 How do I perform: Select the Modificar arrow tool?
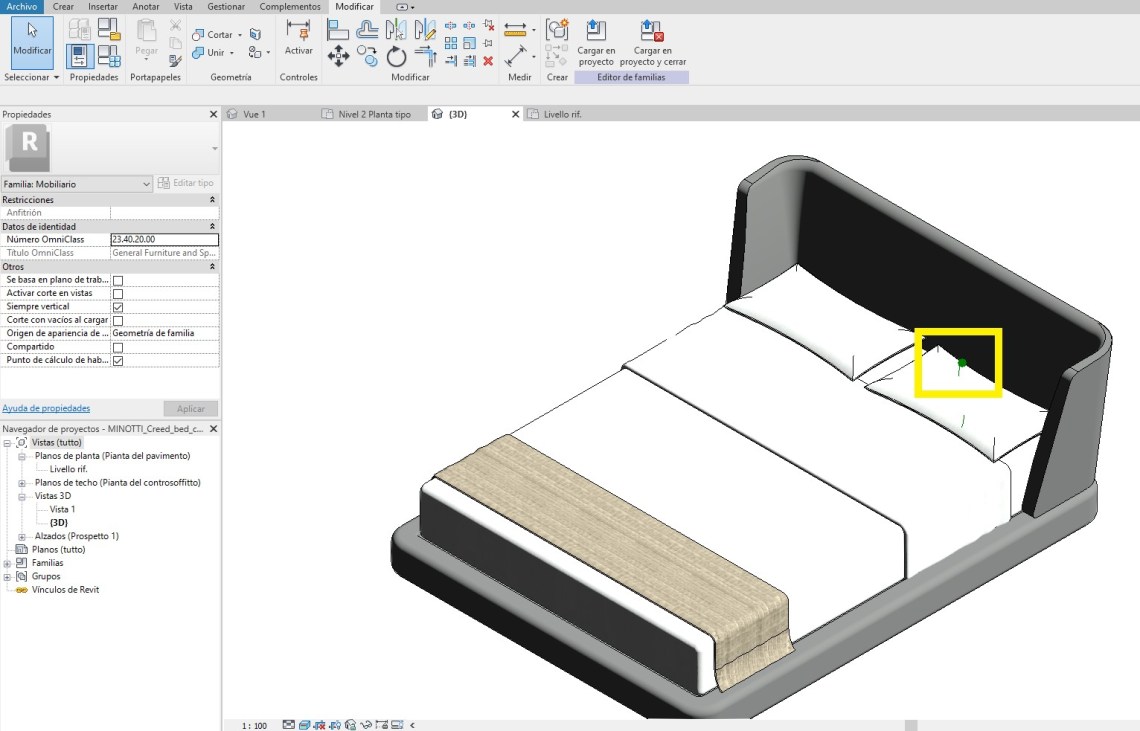coord(32,40)
